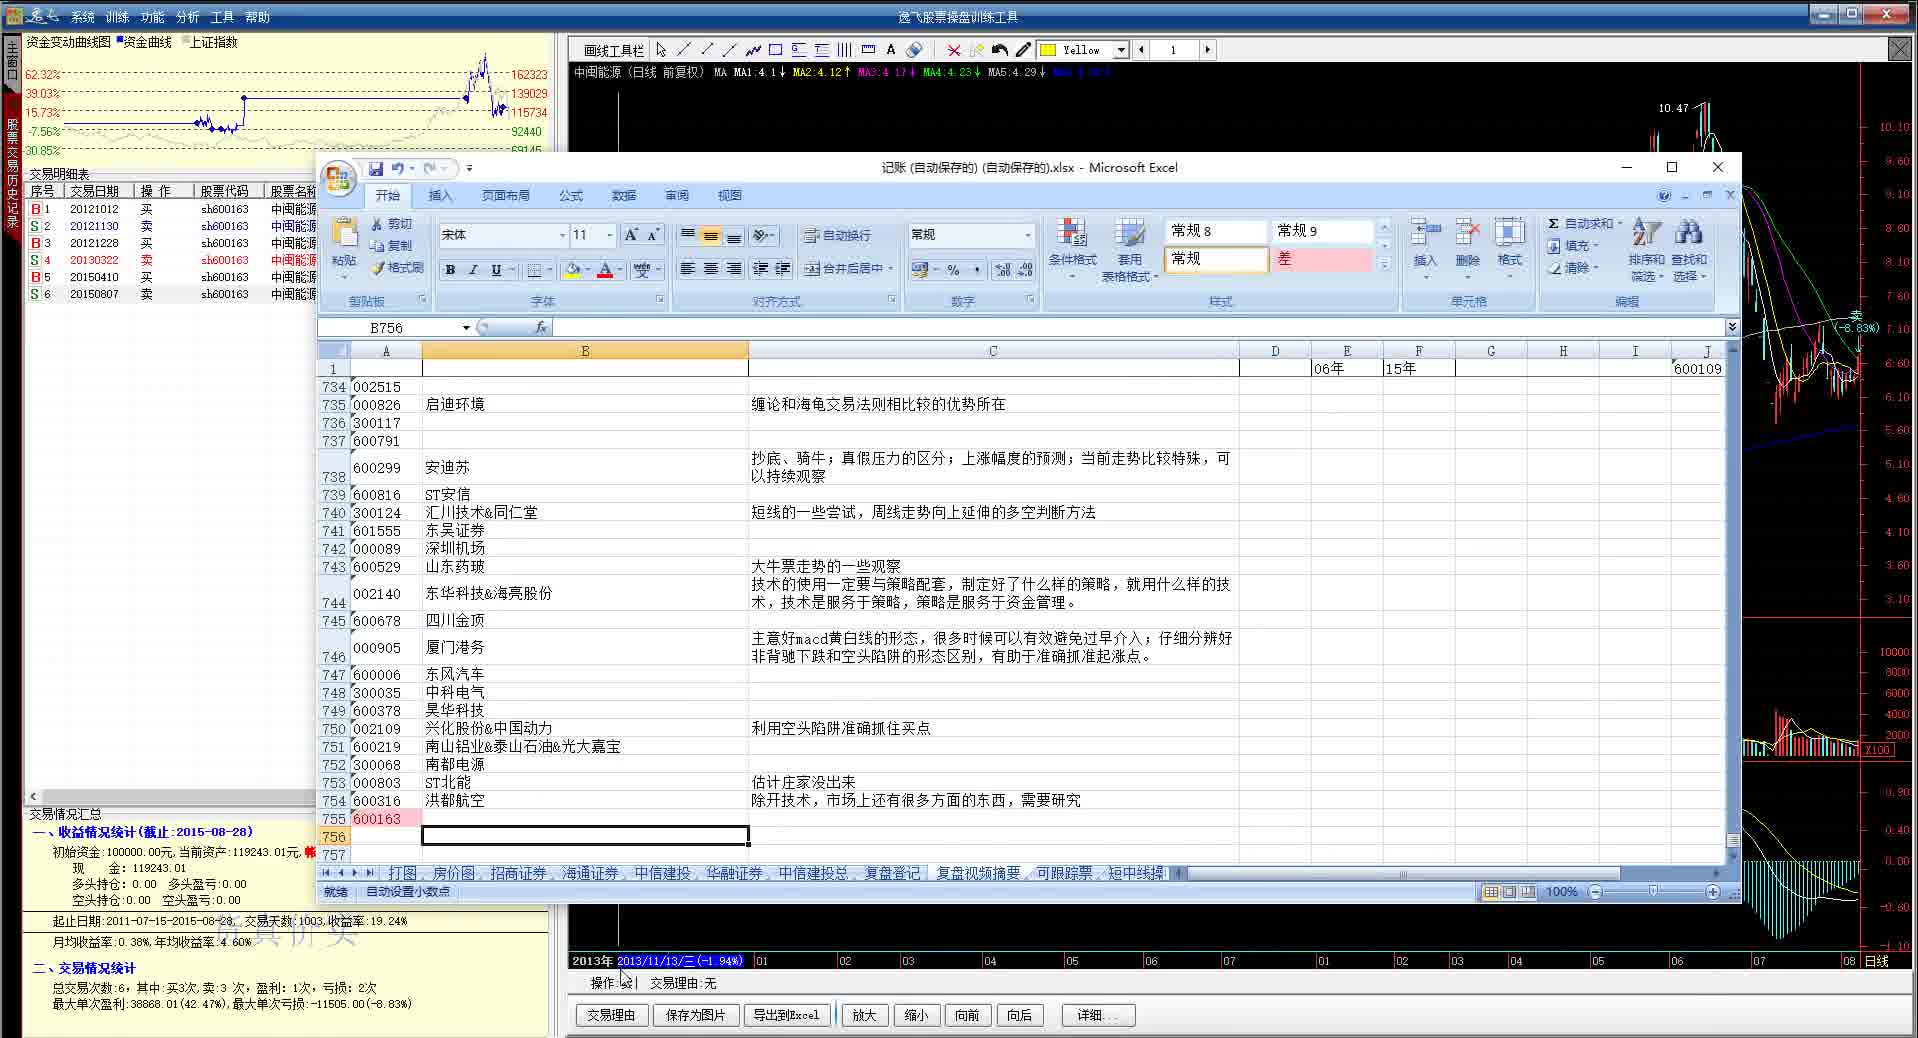Click trade row 4 dated 20130322
The image size is (1918, 1038).
tap(172, 260)
